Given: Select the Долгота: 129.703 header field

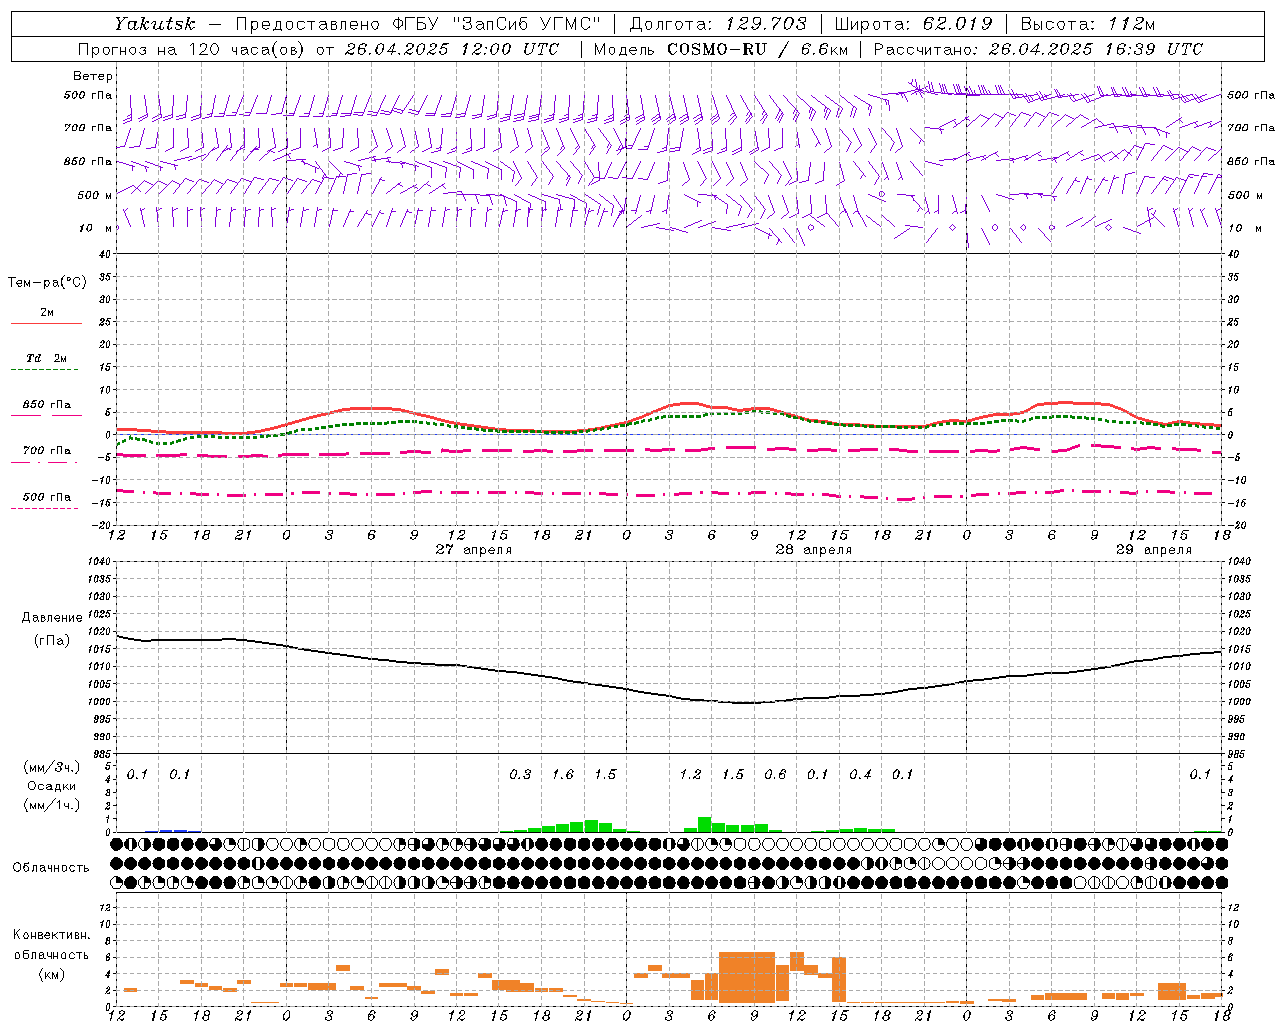Looking at the screenshot, I should [718, 24].
